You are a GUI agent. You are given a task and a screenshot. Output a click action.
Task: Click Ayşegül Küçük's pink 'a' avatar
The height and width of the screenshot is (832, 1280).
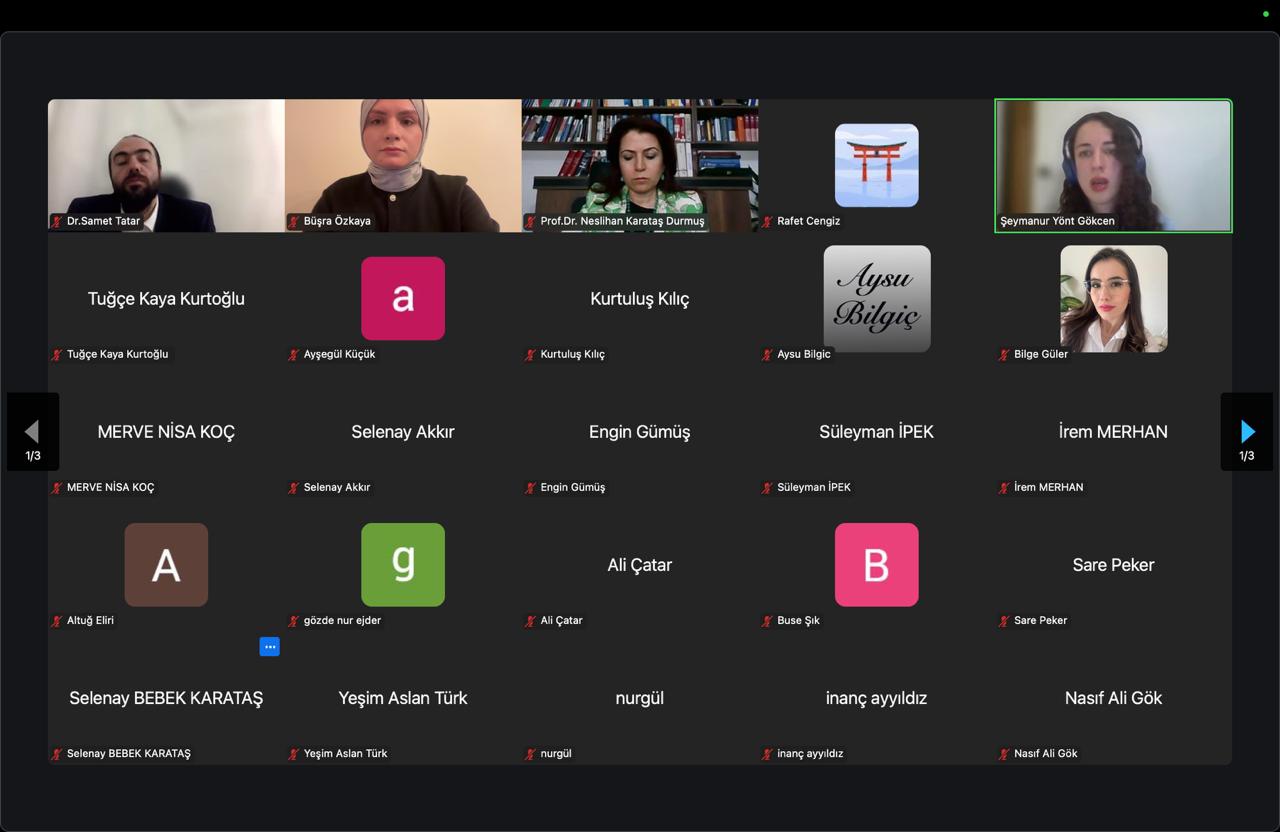click(402, 298)
